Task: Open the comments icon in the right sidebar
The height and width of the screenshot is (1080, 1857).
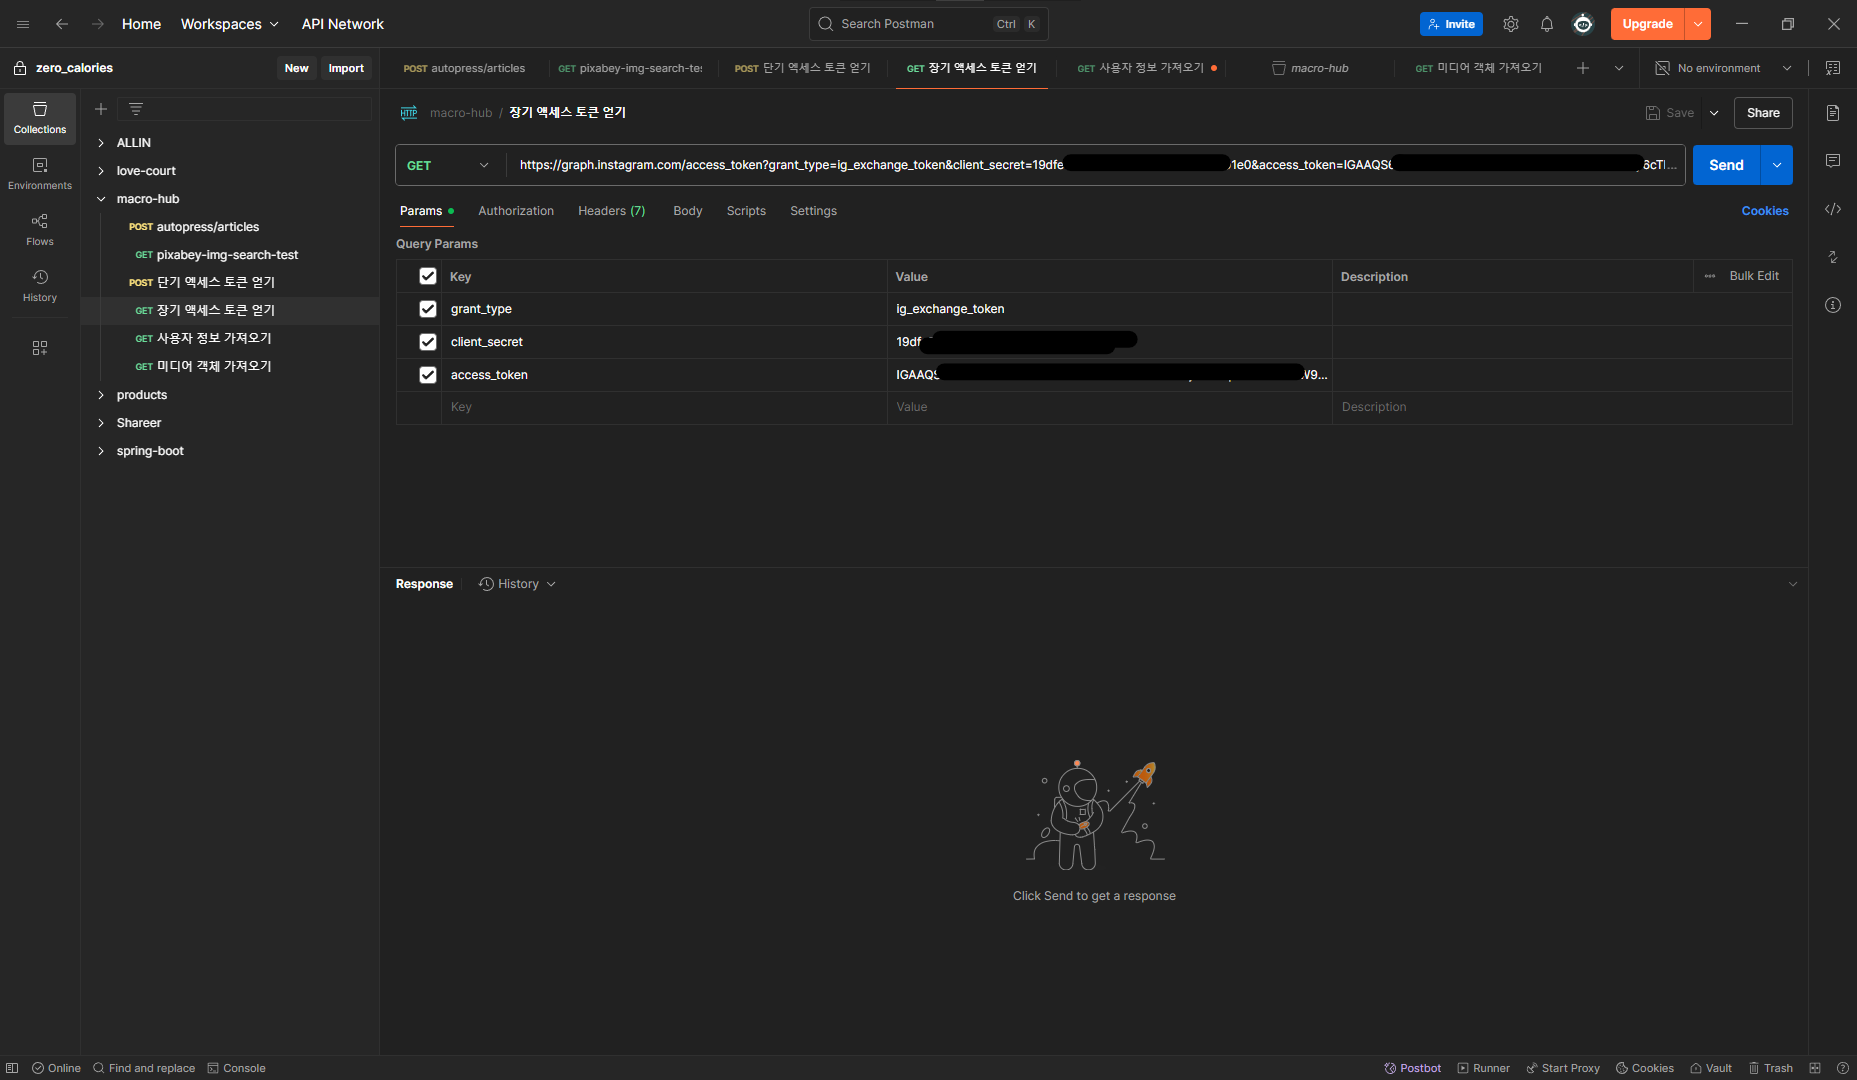Action: 1833,161
